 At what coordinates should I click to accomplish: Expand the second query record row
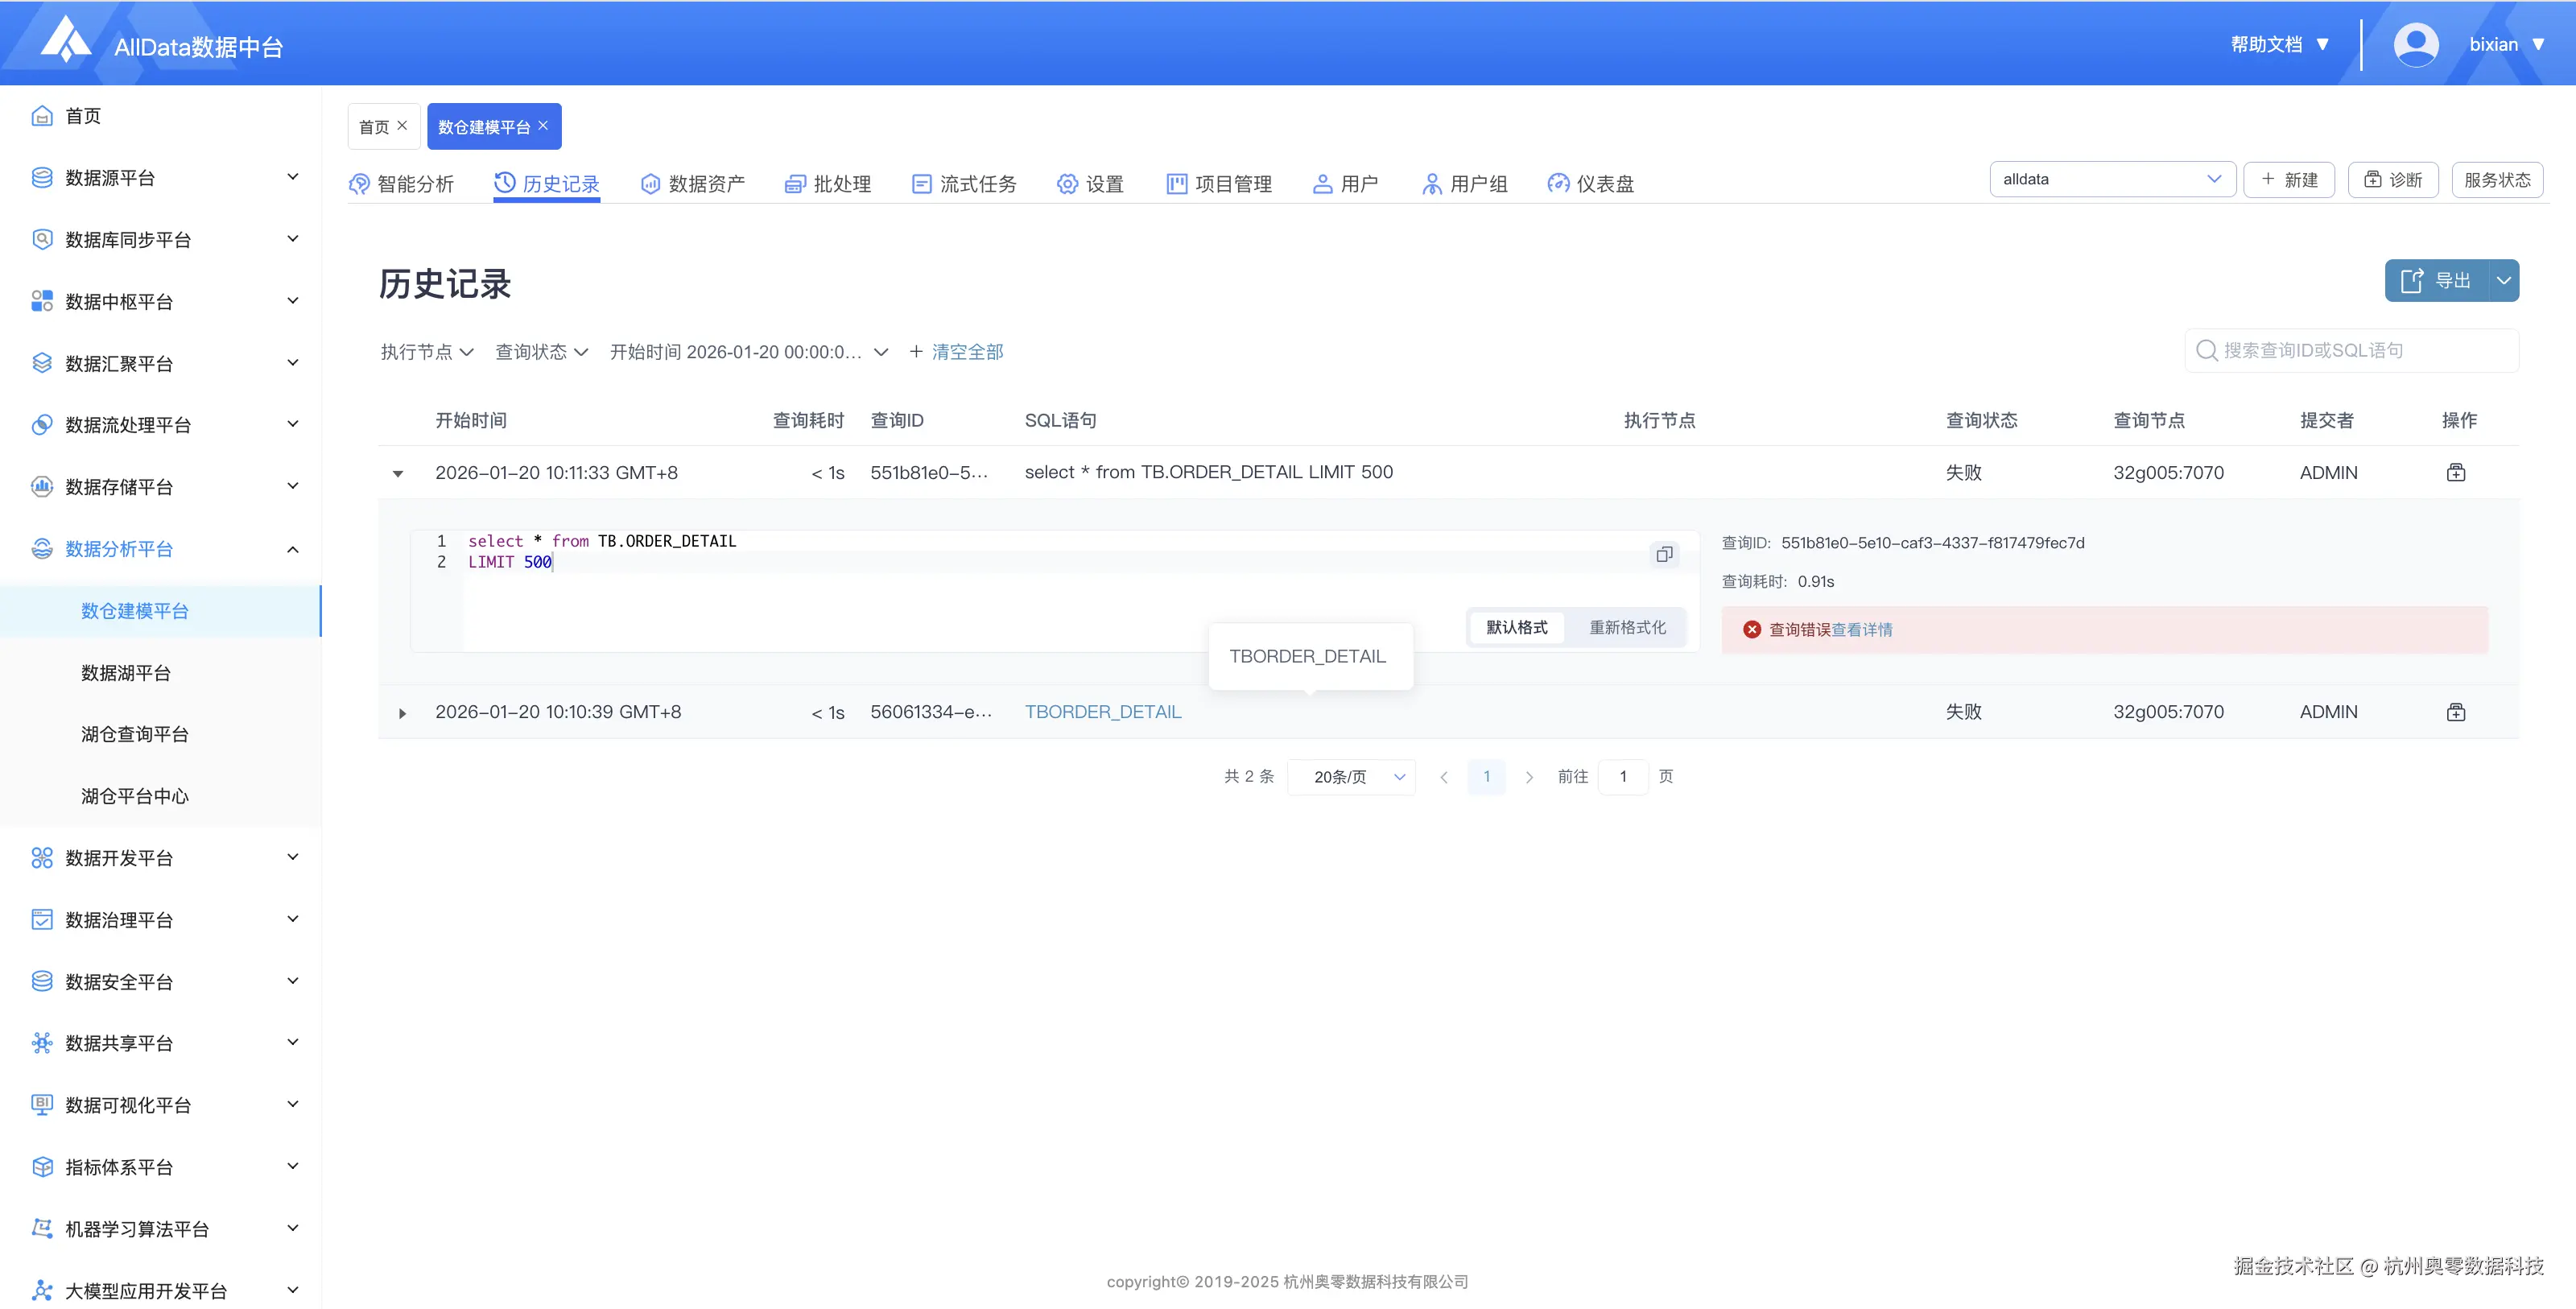click(402, 713)
